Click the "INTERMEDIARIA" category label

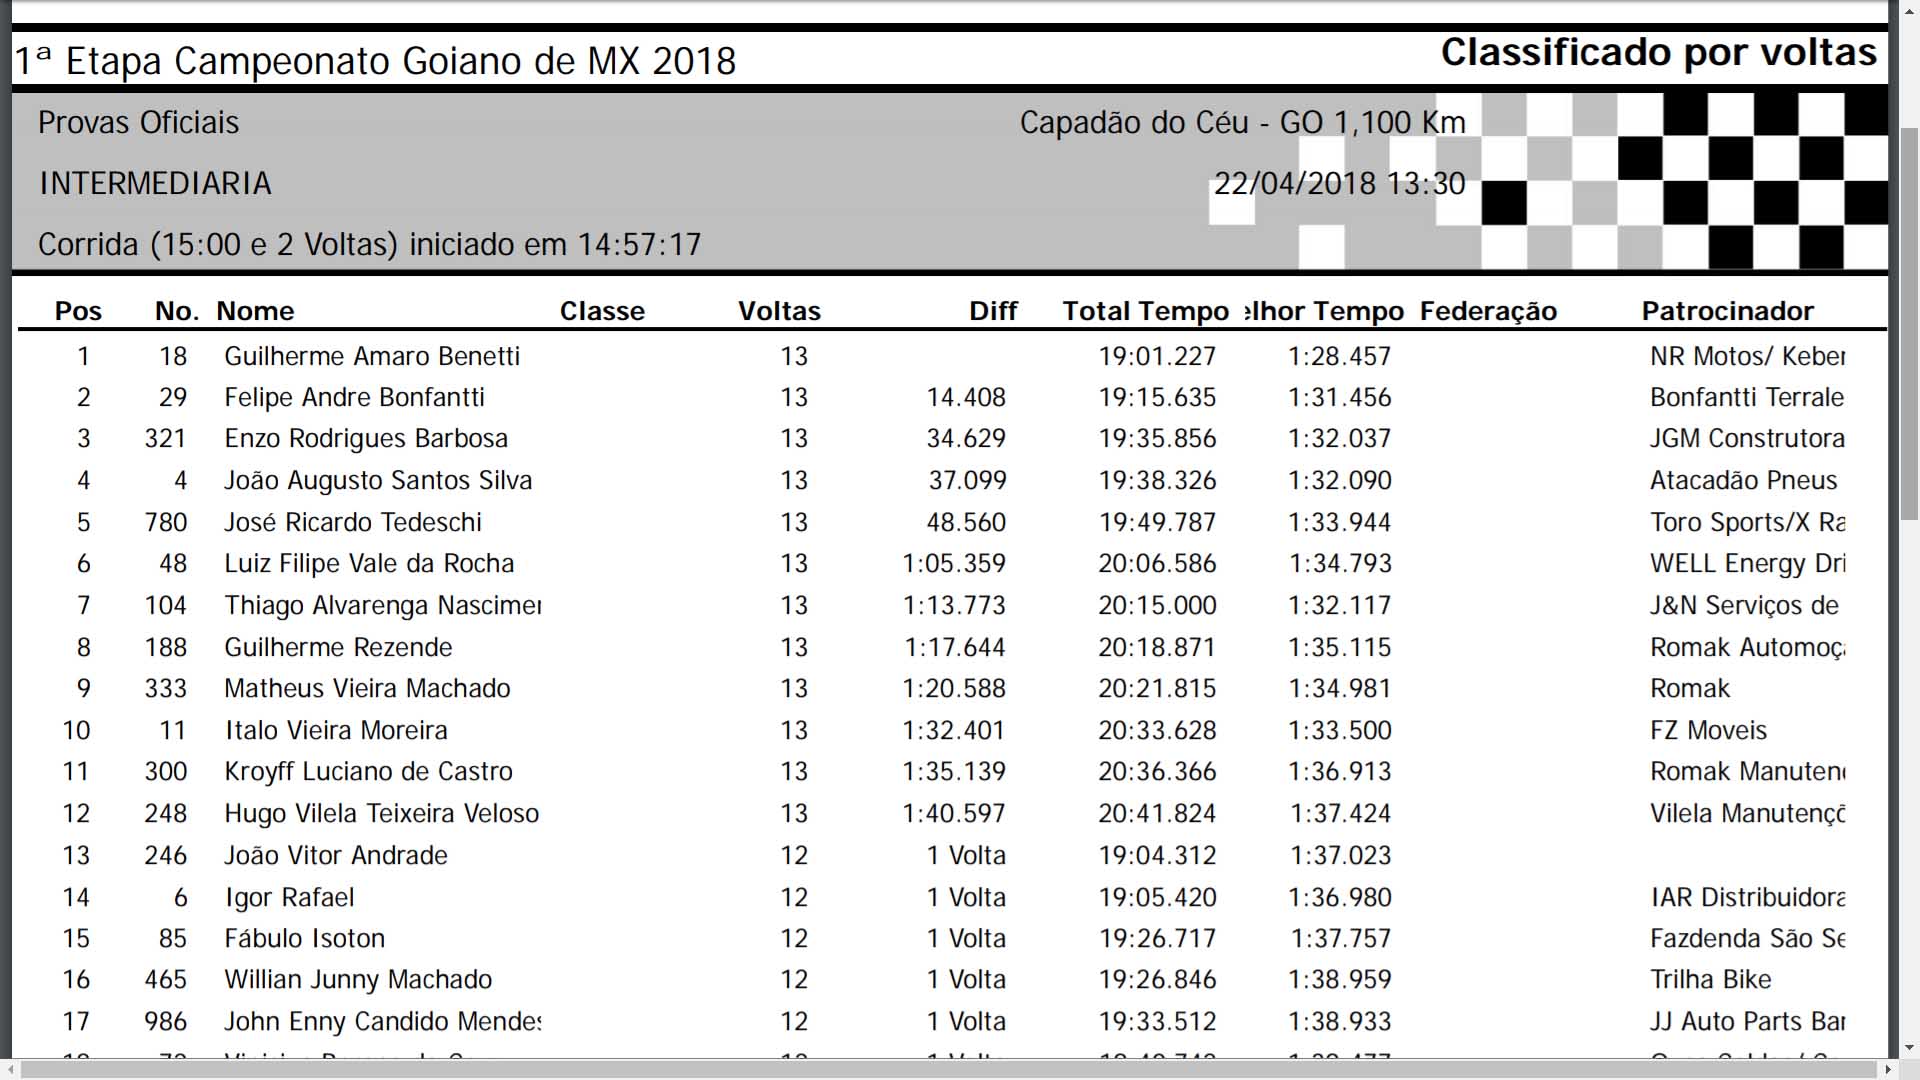(x=155, y=183)
